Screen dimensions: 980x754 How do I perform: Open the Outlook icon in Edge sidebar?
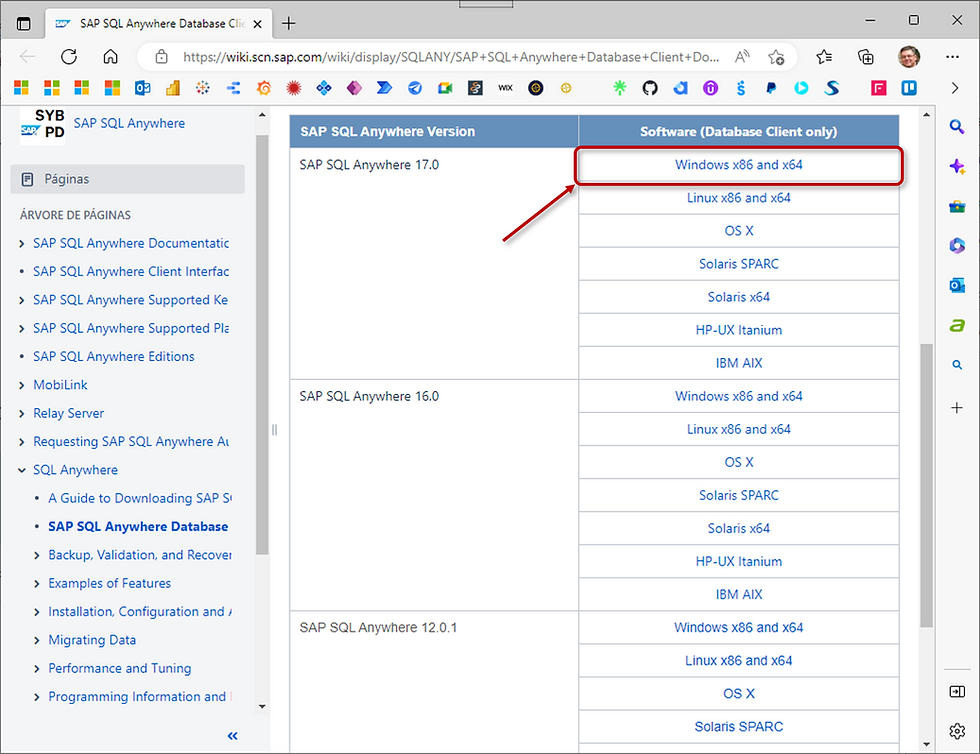pyautogui.click(x=957, y=286)
